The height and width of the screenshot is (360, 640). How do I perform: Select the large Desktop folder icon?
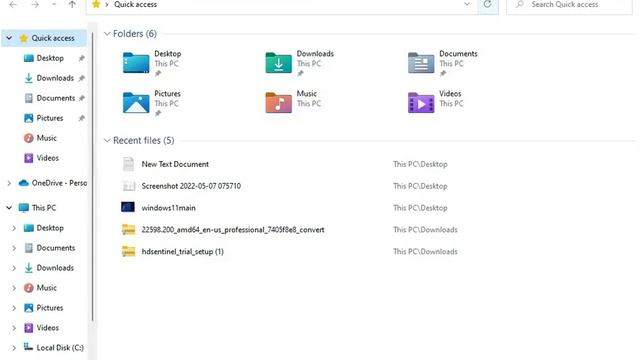[136, 63]
